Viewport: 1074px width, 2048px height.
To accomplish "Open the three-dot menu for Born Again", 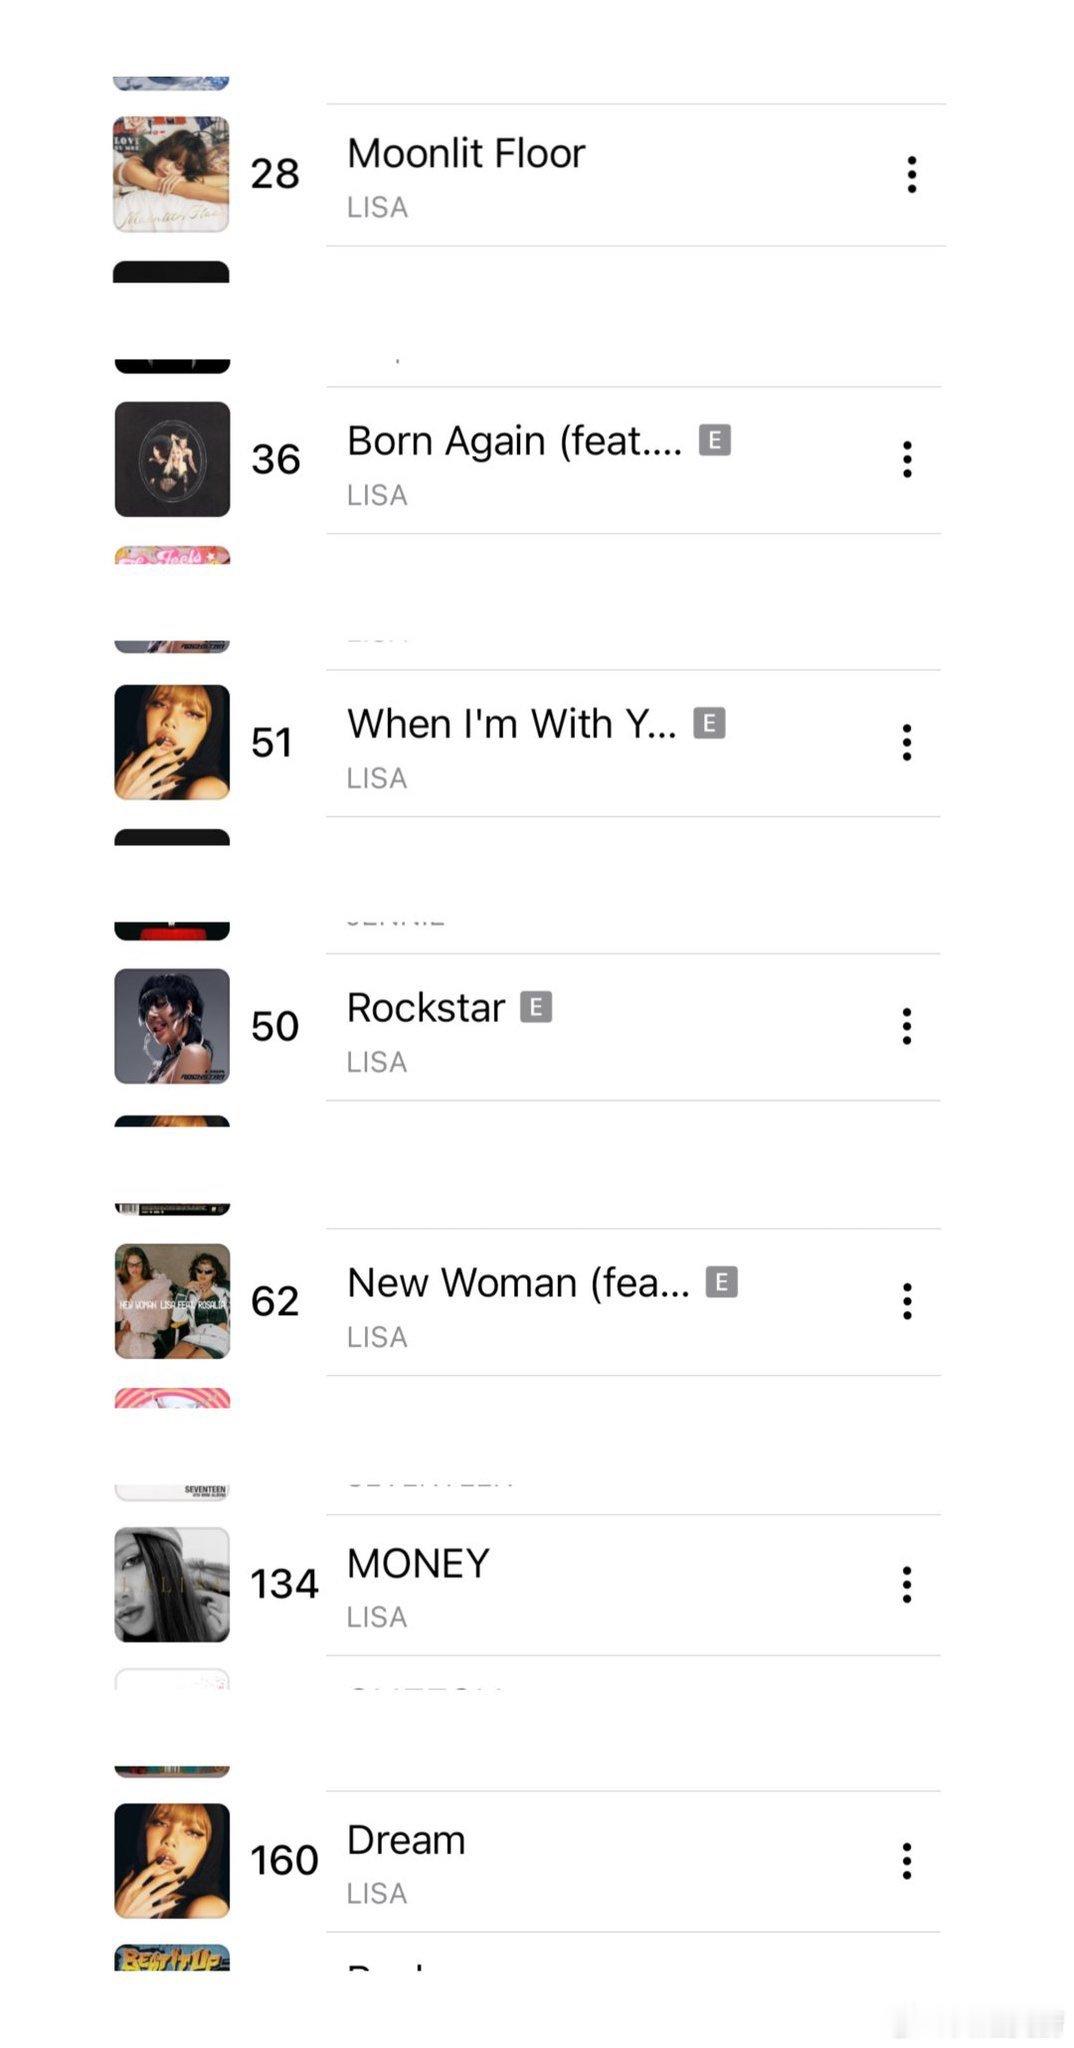I will point(907,459).
